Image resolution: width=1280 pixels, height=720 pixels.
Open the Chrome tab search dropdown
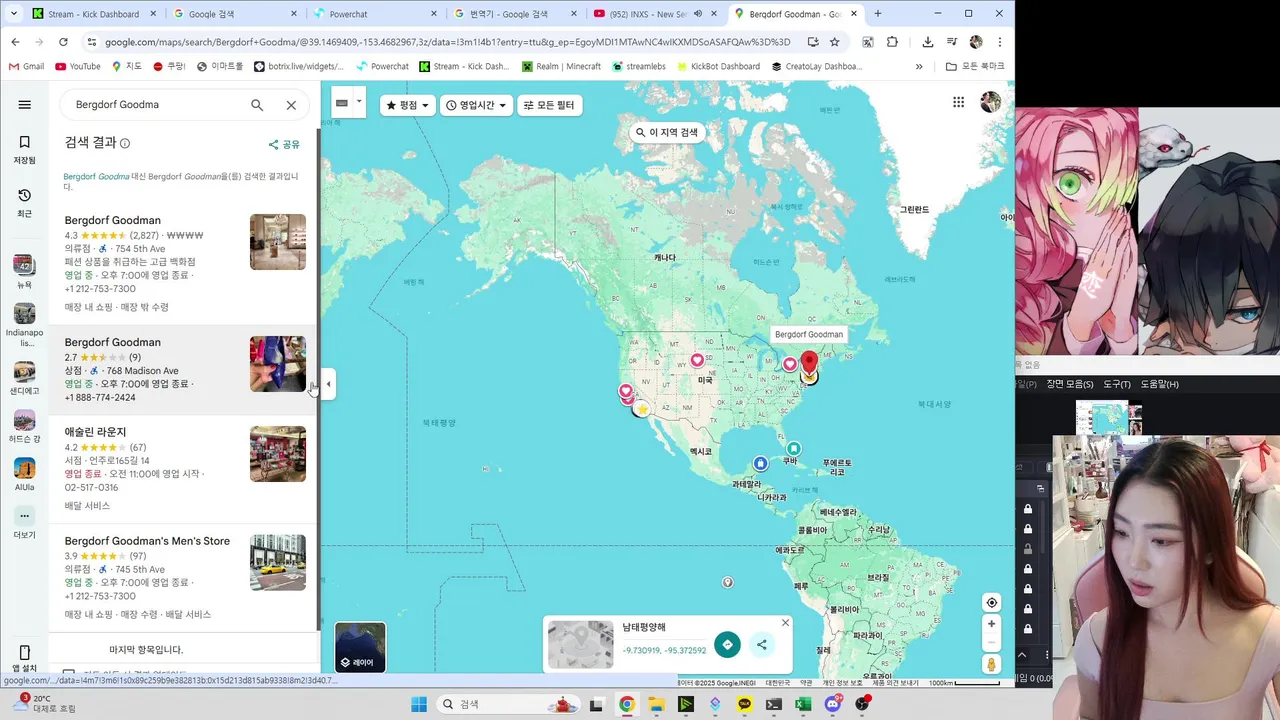[x=13, y=14]
